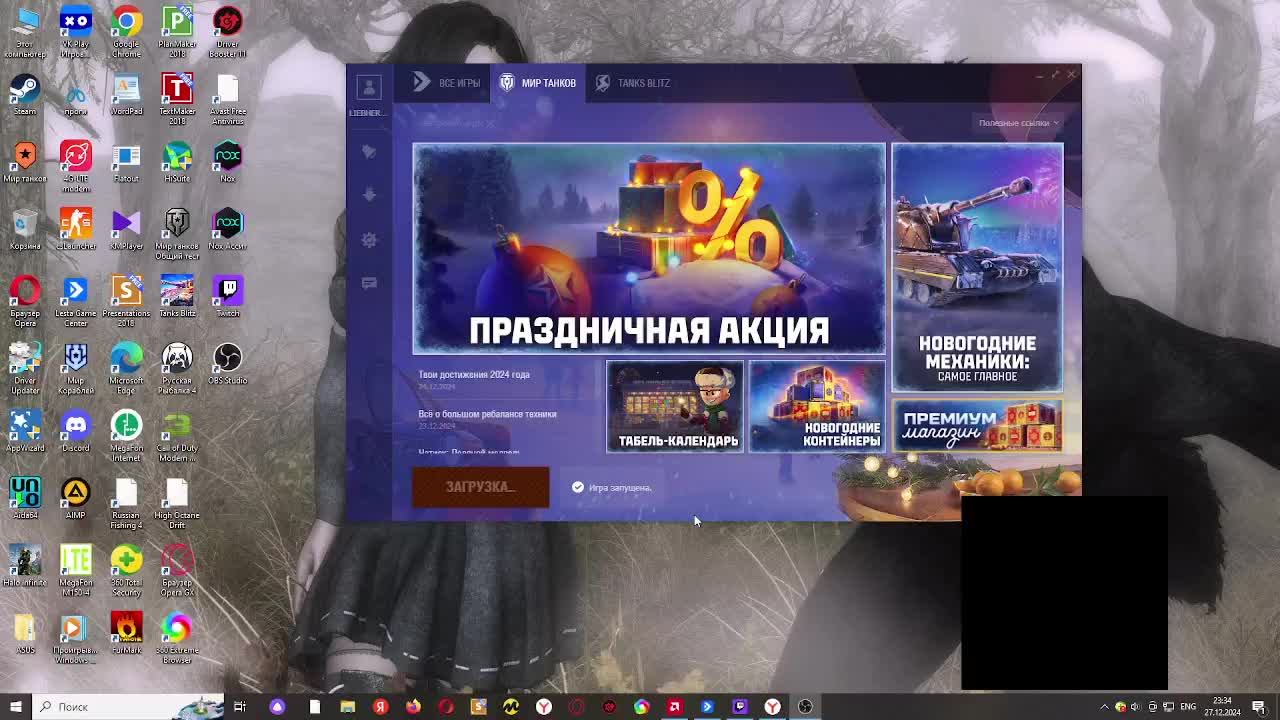Open Мир Кораблей desktop shortcut
Image resolution: width=1280 pixels, height=720 pixels.
click(x=75, y=368)
